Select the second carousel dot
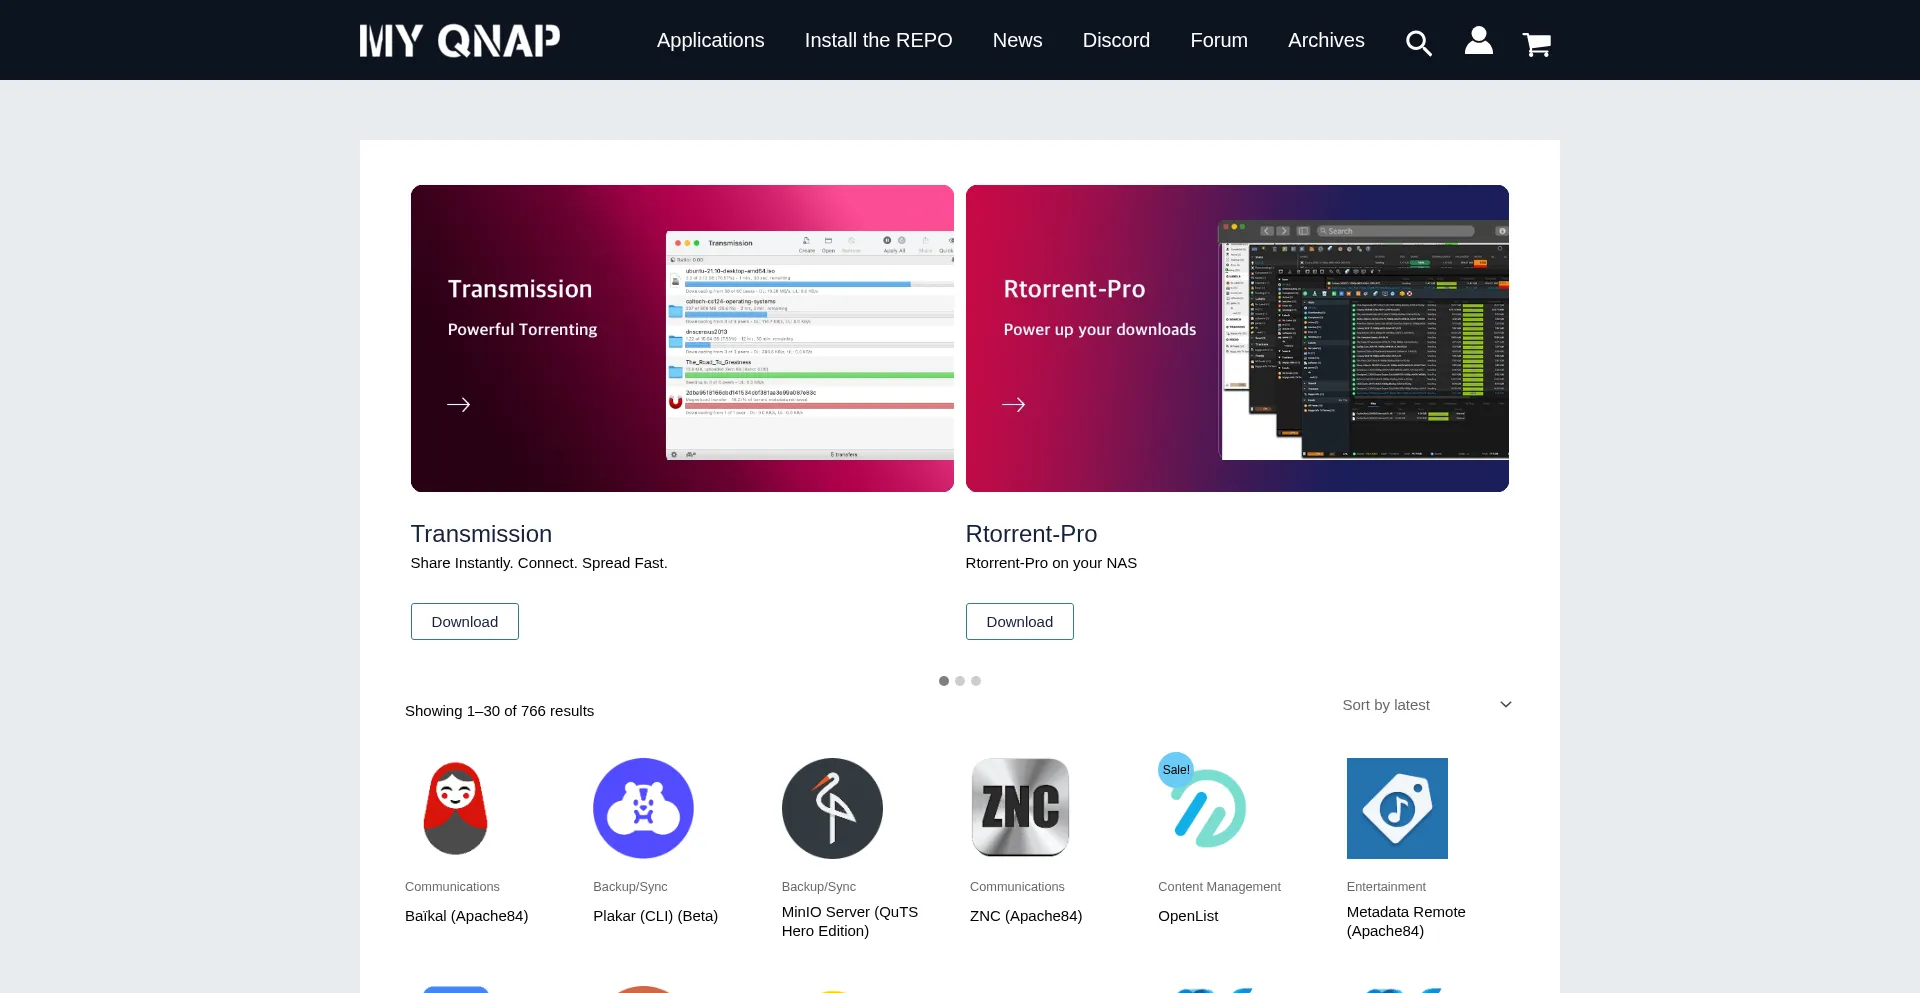This screenshot has width=1920, height=993. click(x=960, y=681)
